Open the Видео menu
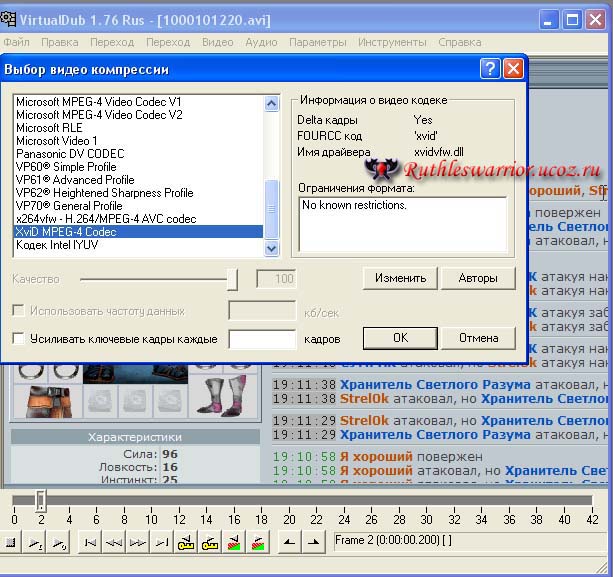This screenshot has height=577, width=613. [x=217, y=42]
